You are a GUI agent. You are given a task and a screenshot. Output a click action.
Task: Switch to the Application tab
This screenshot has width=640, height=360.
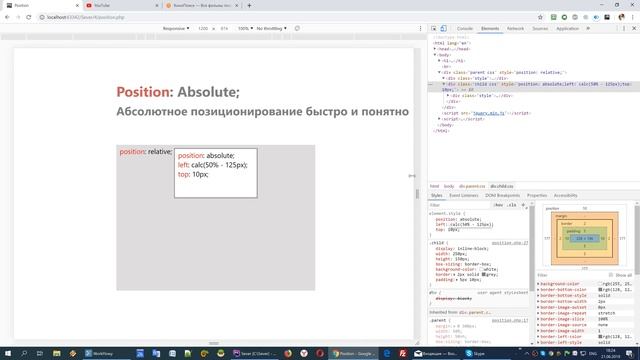pyautogui.click(x=567, y=29)
